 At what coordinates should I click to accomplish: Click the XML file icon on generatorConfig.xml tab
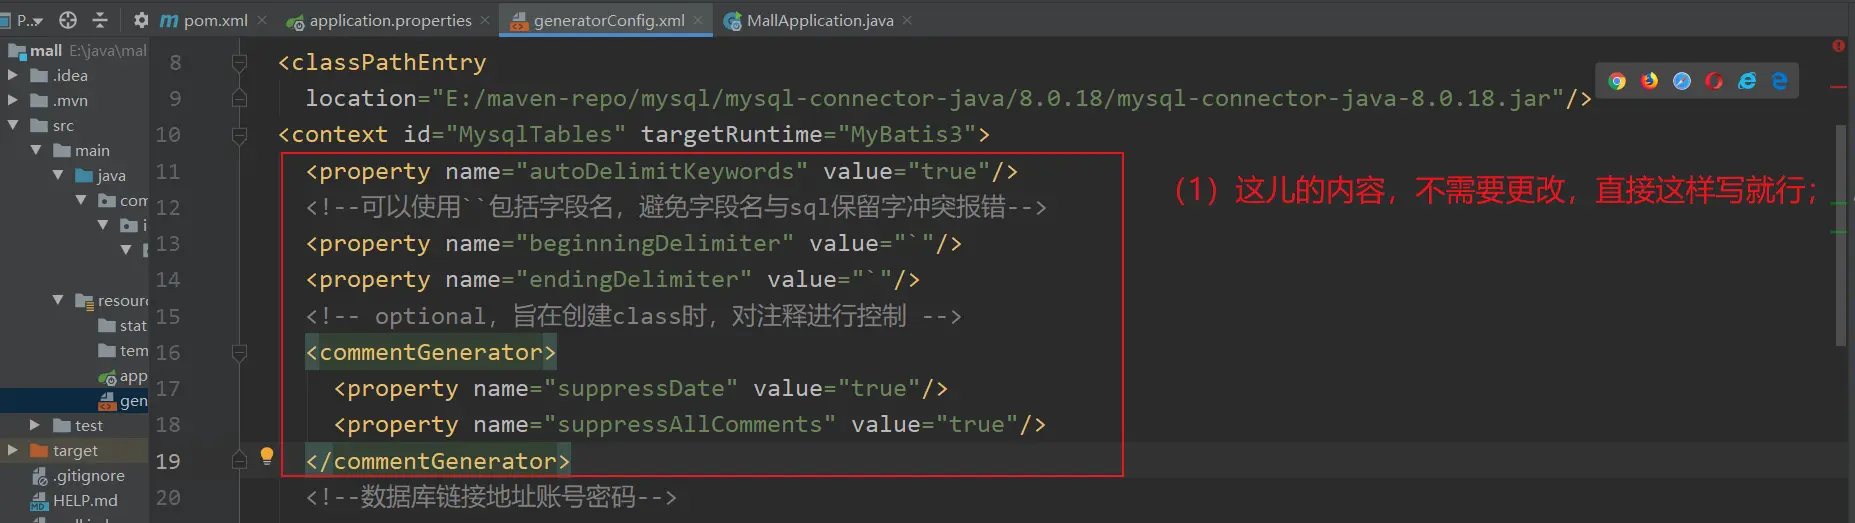click(519, 21)
